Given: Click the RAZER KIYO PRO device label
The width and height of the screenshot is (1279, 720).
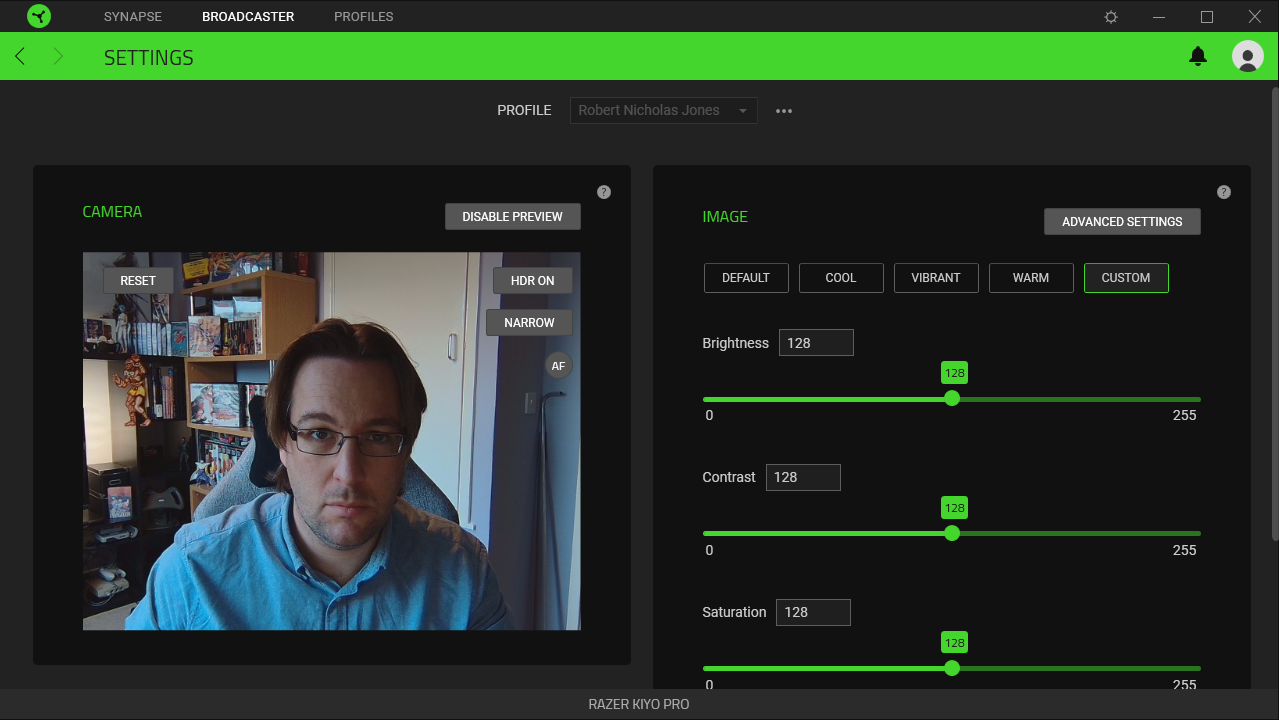Looking at the screenshot, I should (639, 704).
